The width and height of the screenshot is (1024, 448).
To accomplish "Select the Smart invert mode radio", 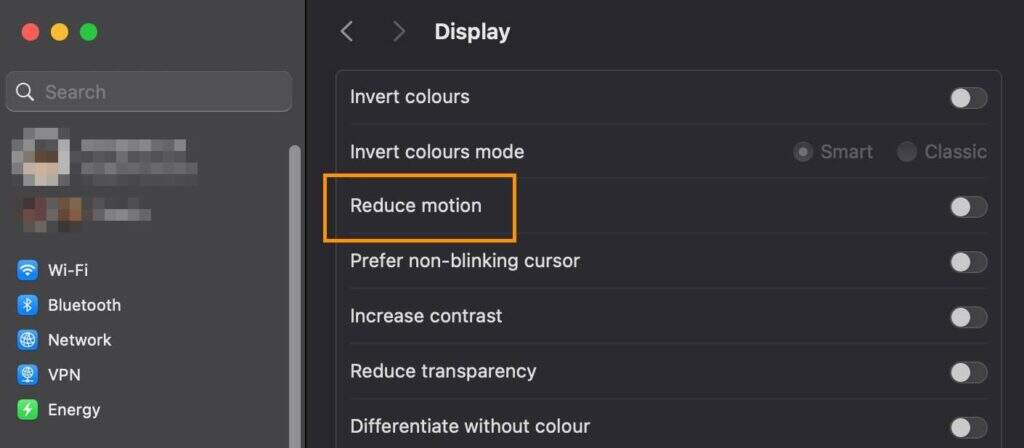I will (x=802, y=152).
